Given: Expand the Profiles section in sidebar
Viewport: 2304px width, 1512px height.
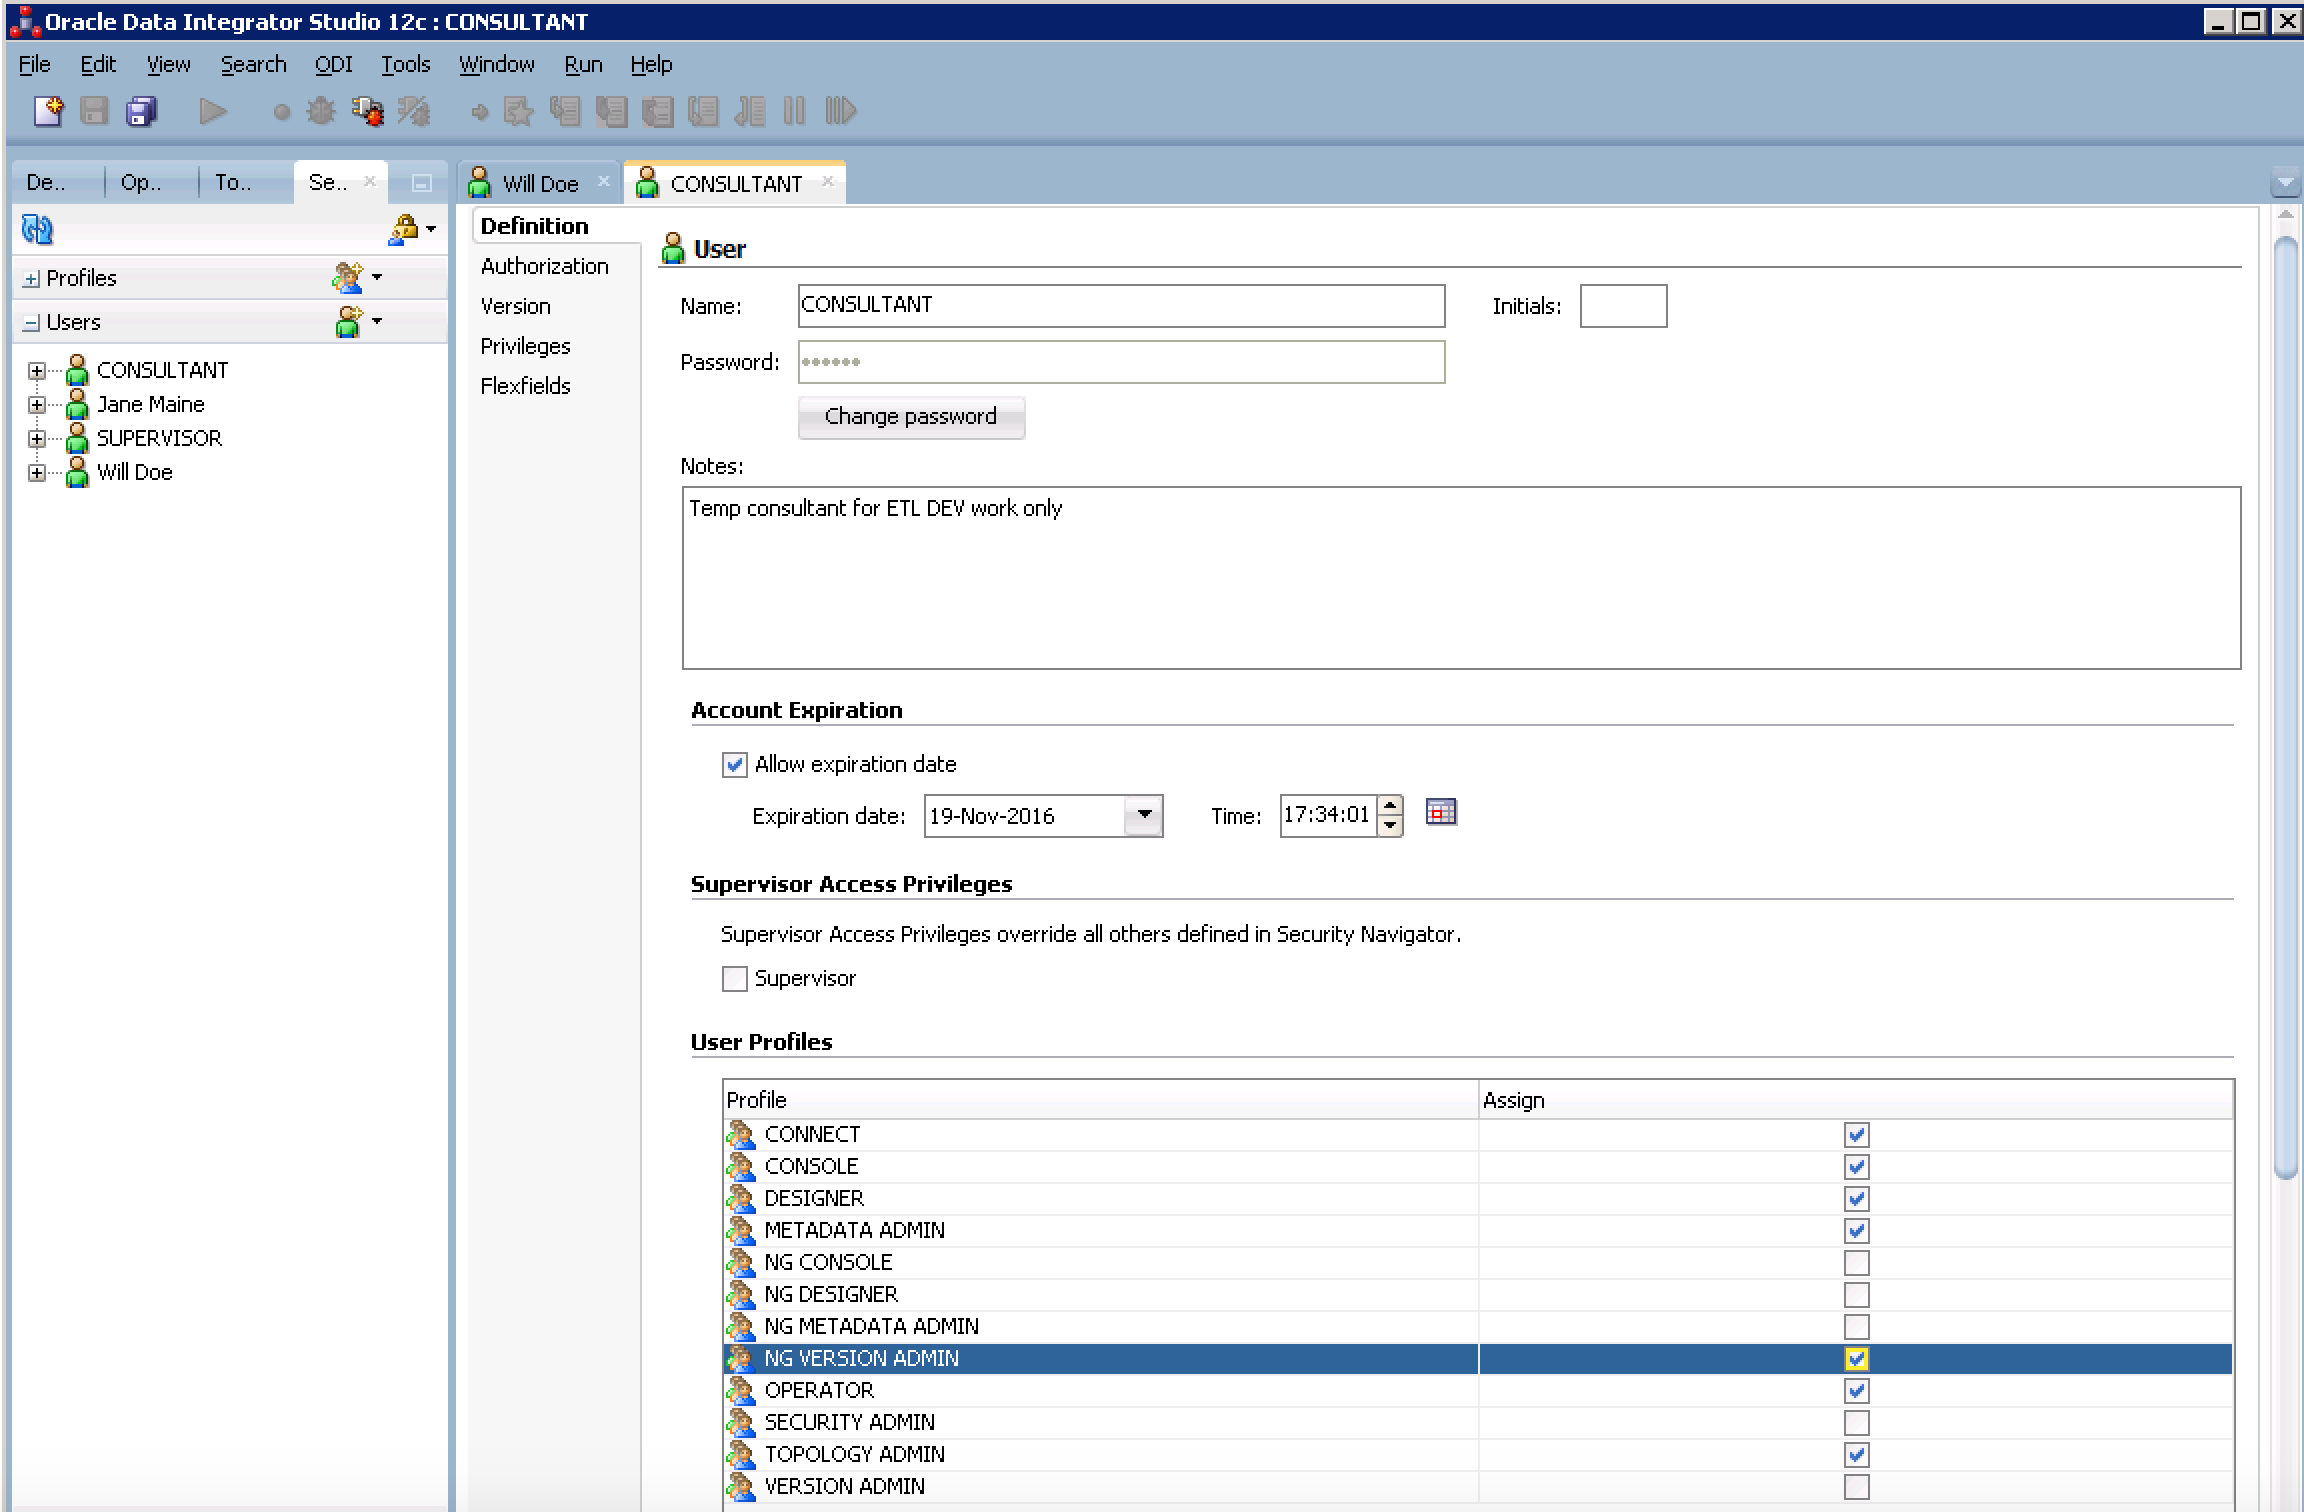Looking at the screenshot, I should coord(27,275).
